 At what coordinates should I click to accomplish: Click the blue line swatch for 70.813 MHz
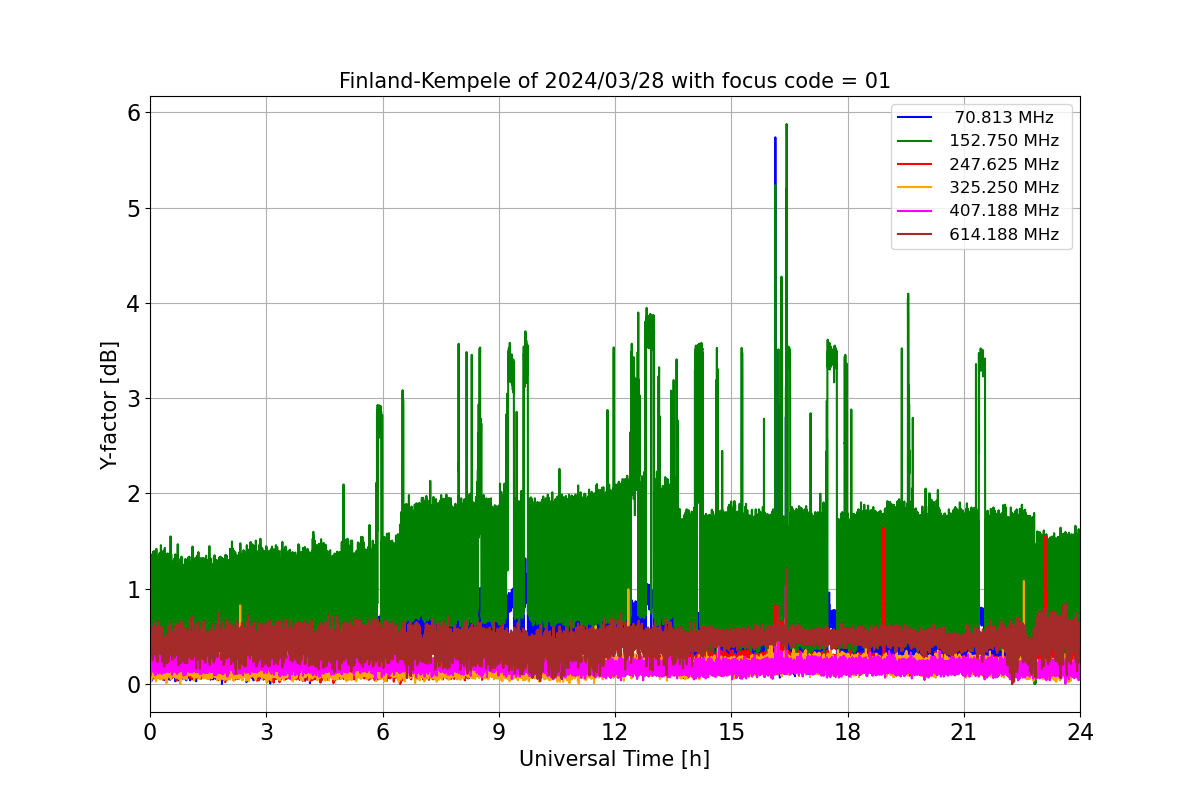click(x=915, y=117)
